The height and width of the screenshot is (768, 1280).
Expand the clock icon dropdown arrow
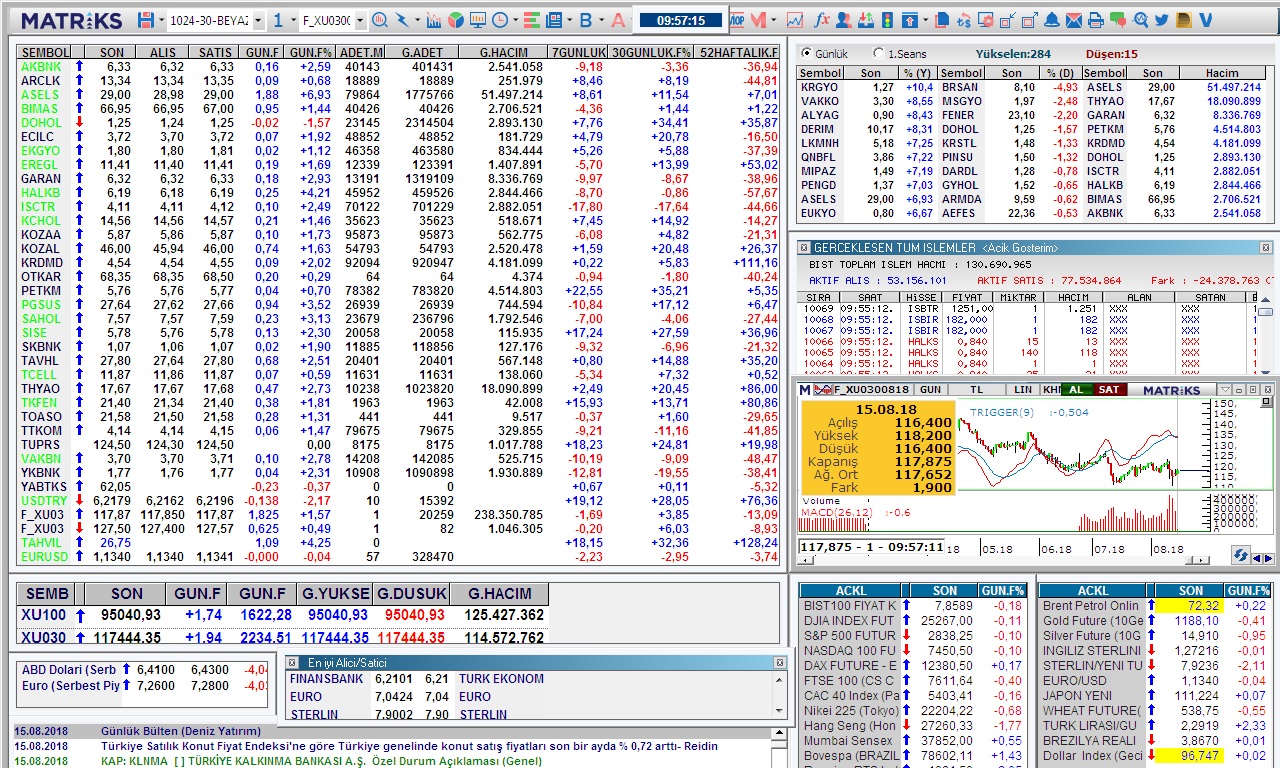(x=515, y=20)
